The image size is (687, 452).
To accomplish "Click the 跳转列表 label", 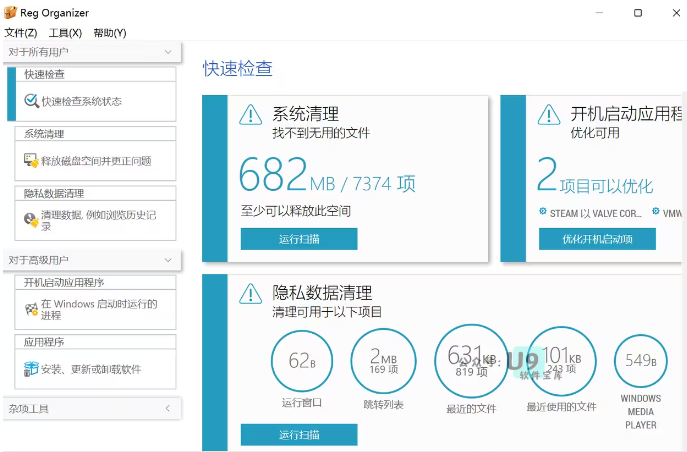I will (x=383, y=405).
